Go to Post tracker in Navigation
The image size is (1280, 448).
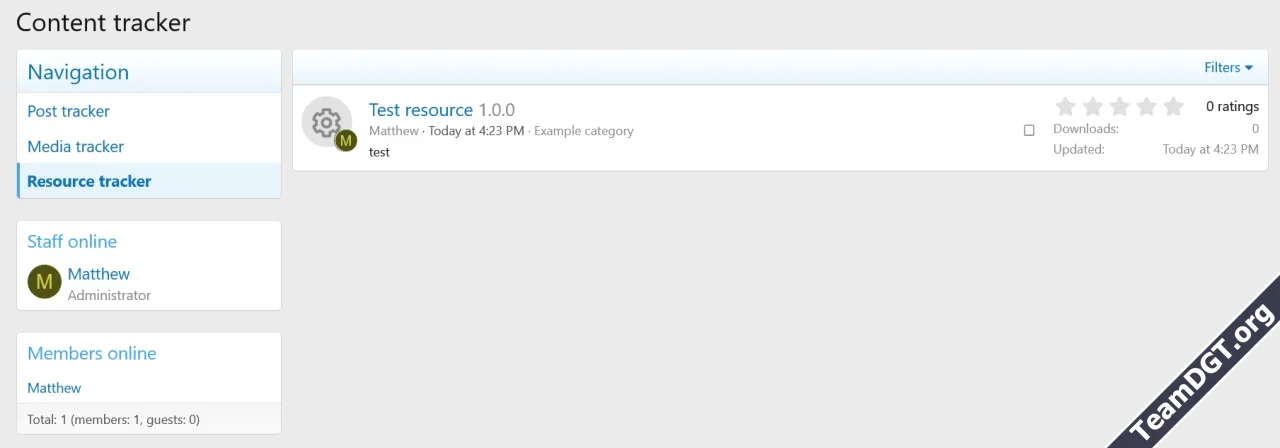tap(69, 111)
